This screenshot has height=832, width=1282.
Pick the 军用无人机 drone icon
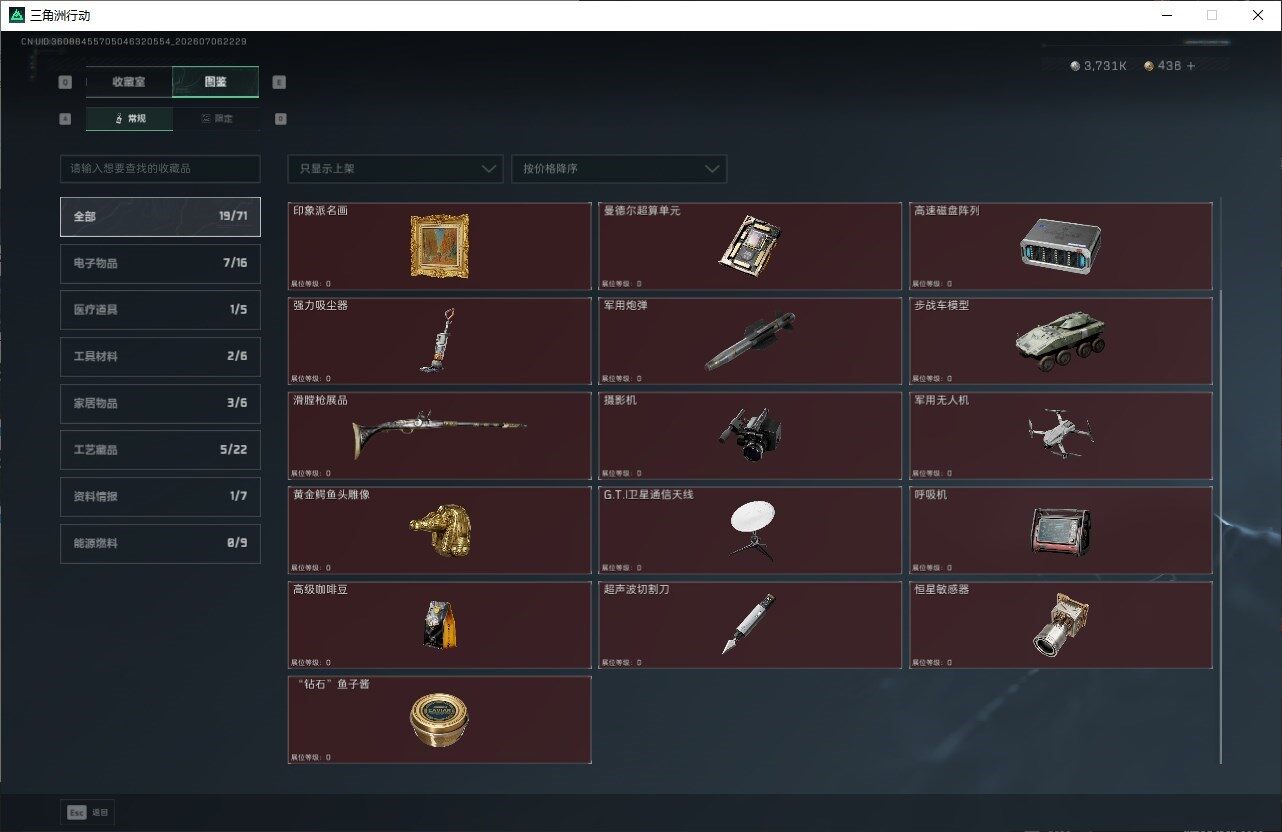[x=1060, y=433]
